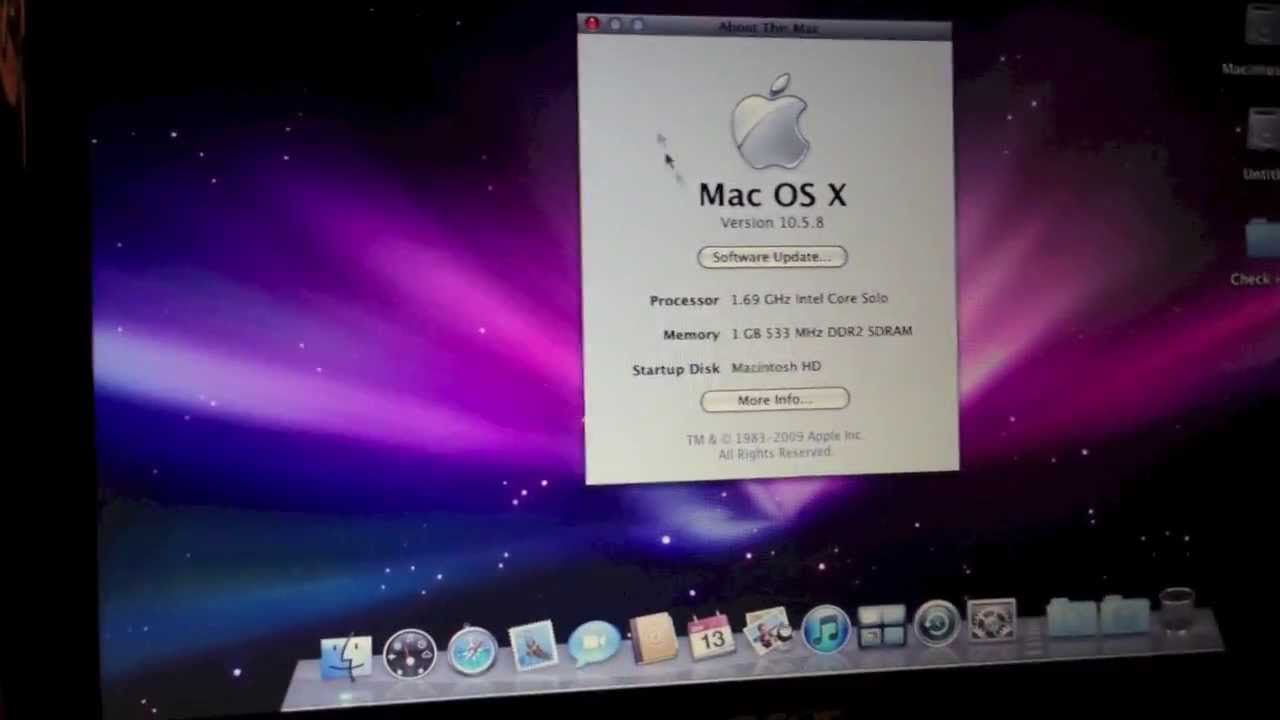Select the Check folder on desktop
1280x720 pixels.
[1258, 255]
